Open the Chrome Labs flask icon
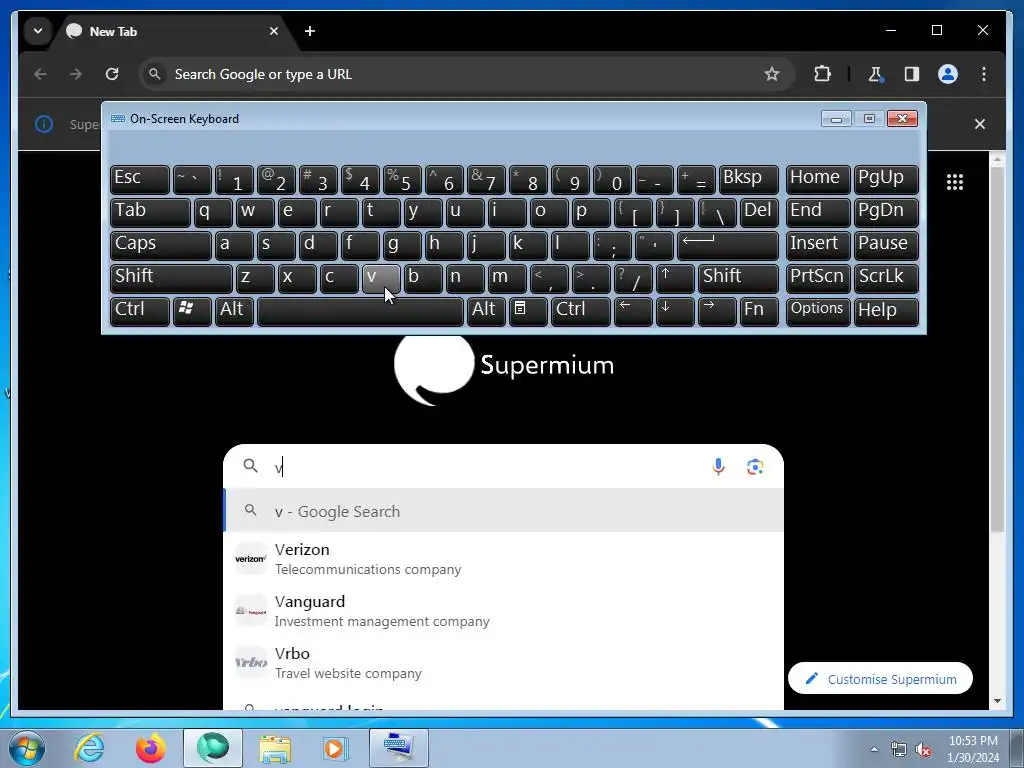The width and height of the screenshot is (1024, 768). (x=876, y=74)
